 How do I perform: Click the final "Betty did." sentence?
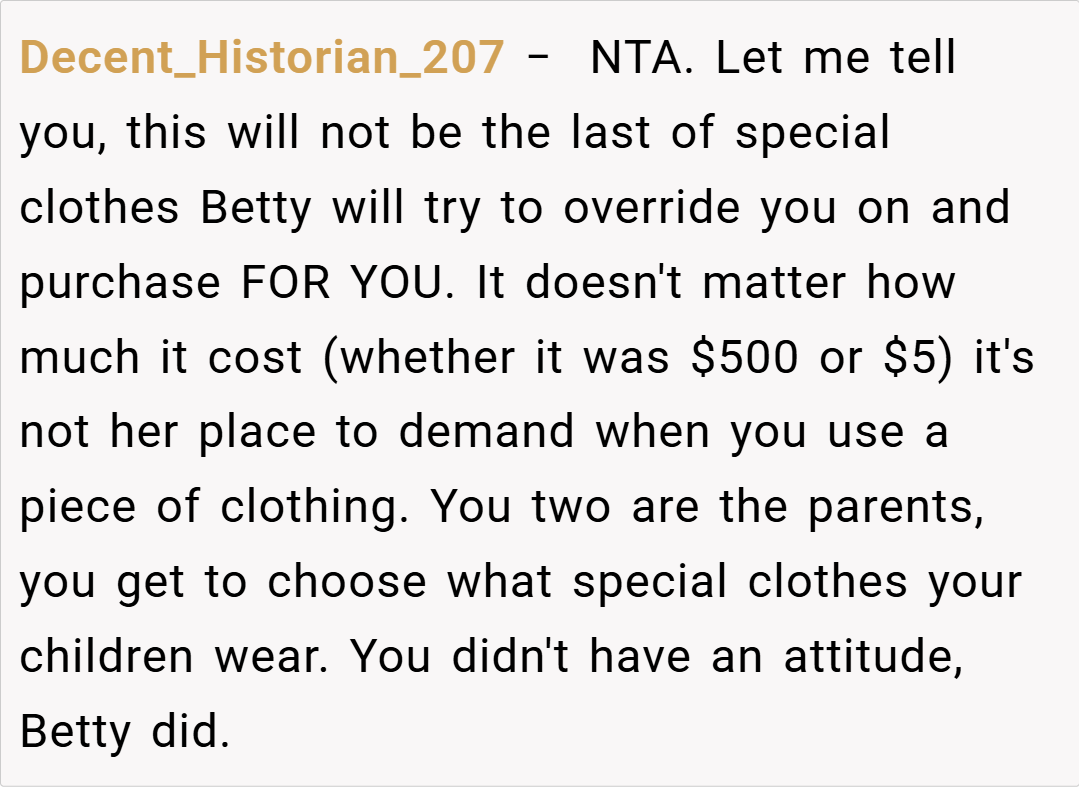coord(125,732)
